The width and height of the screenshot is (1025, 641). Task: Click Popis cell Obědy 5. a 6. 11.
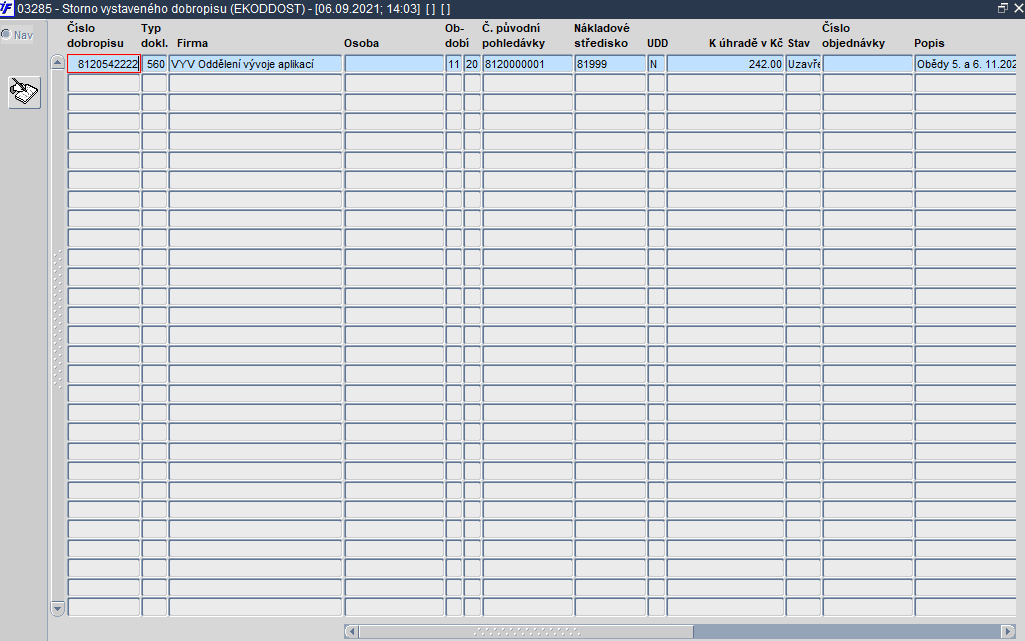(966, 64)
